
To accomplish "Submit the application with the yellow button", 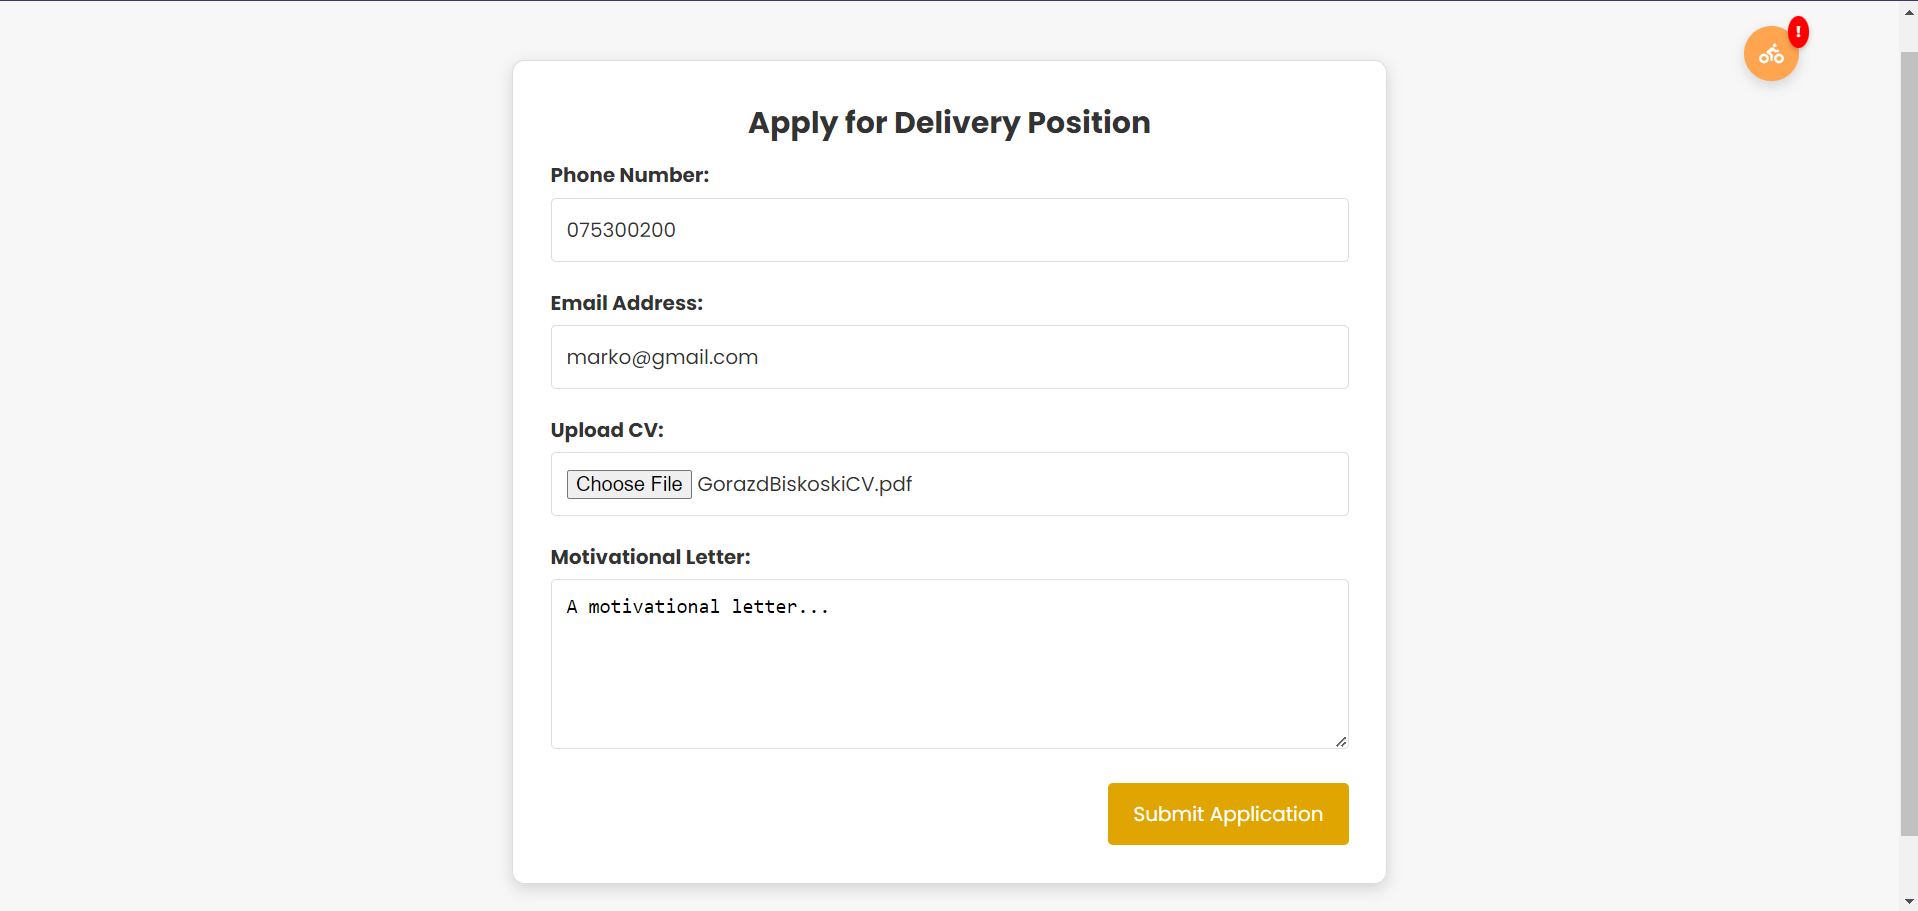I will pyautogui.click(x=1227, y=814).
